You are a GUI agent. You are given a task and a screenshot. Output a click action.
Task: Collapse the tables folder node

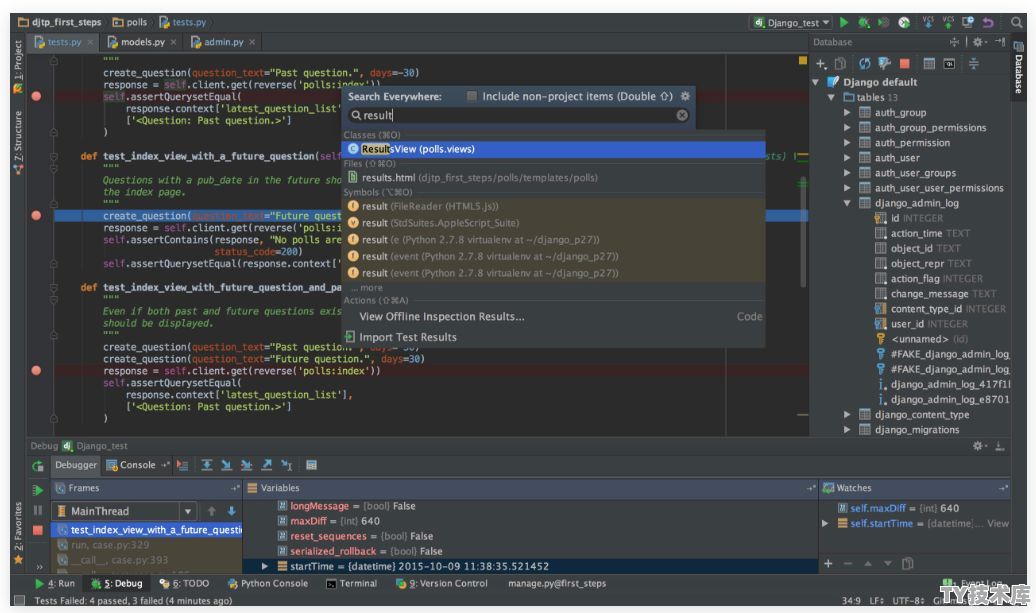point(831,97)
